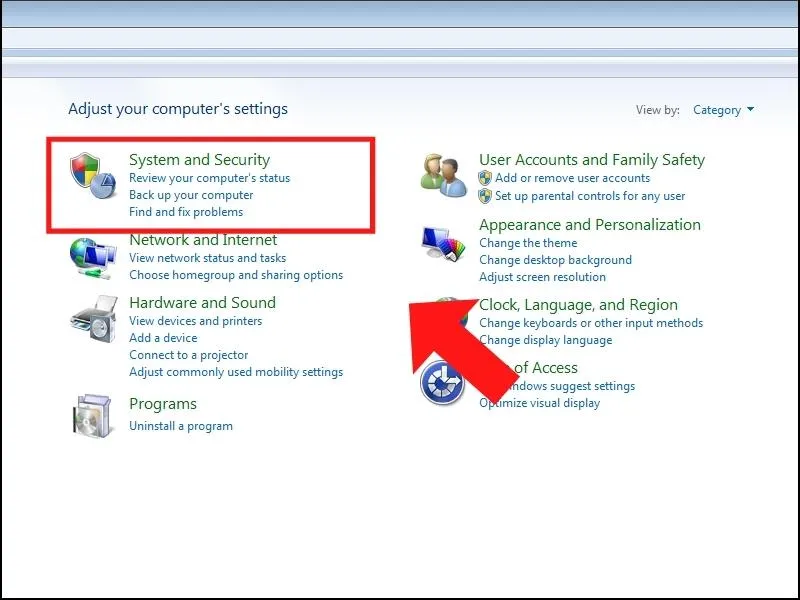The image size is (800, 600).
Task: Click shield icon beside Add or remove user accounts
Action: point(485,178)
